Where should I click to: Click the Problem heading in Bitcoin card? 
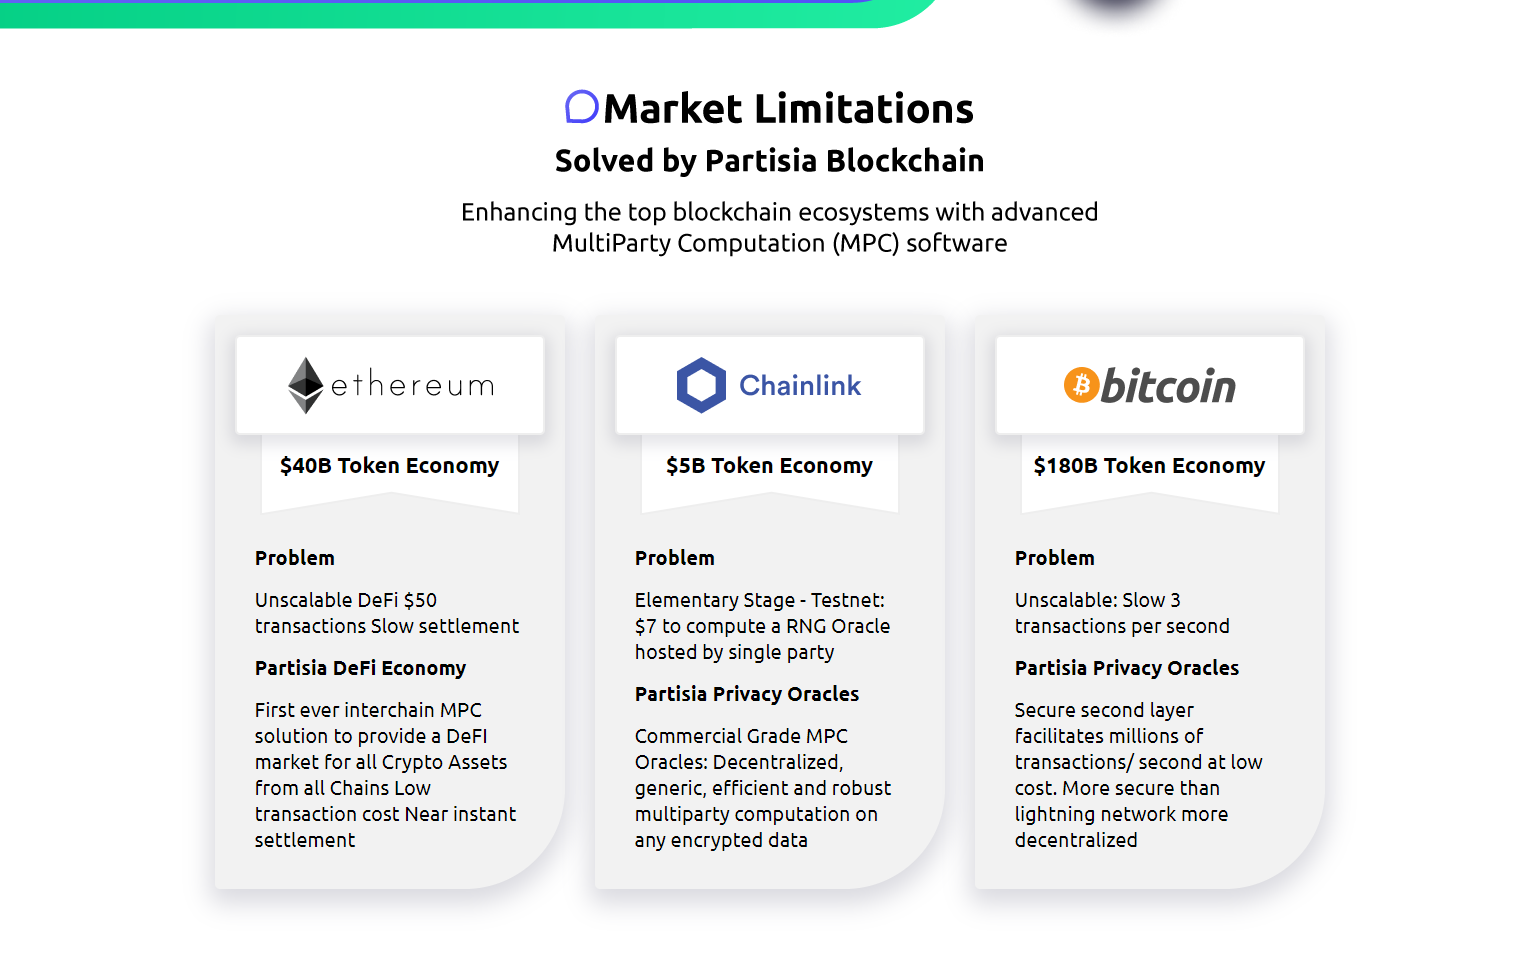tap(1055, 558)
